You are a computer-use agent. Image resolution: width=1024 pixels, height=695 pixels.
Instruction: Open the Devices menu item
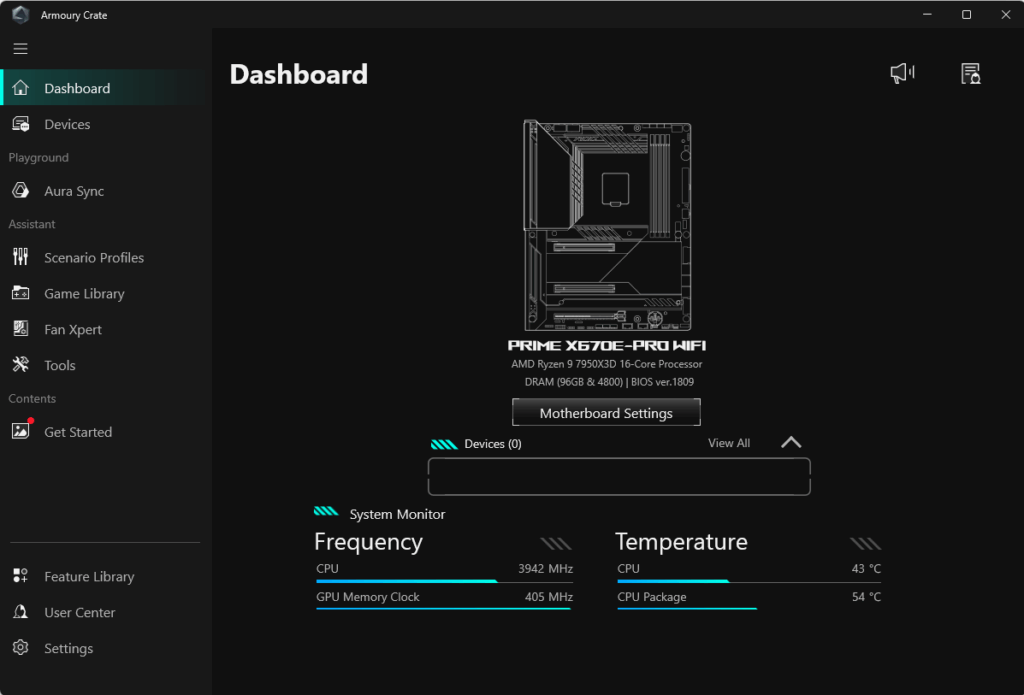pyautogui.click(x=106, y=123)
